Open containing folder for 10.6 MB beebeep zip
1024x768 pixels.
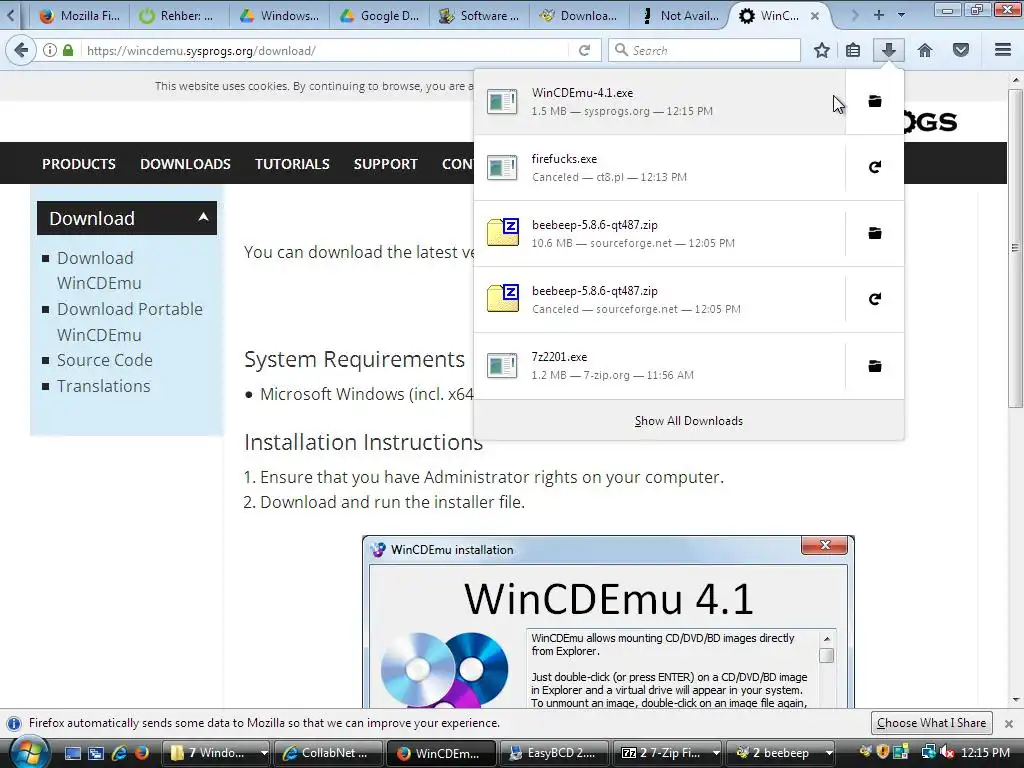[x=874, y=233]
